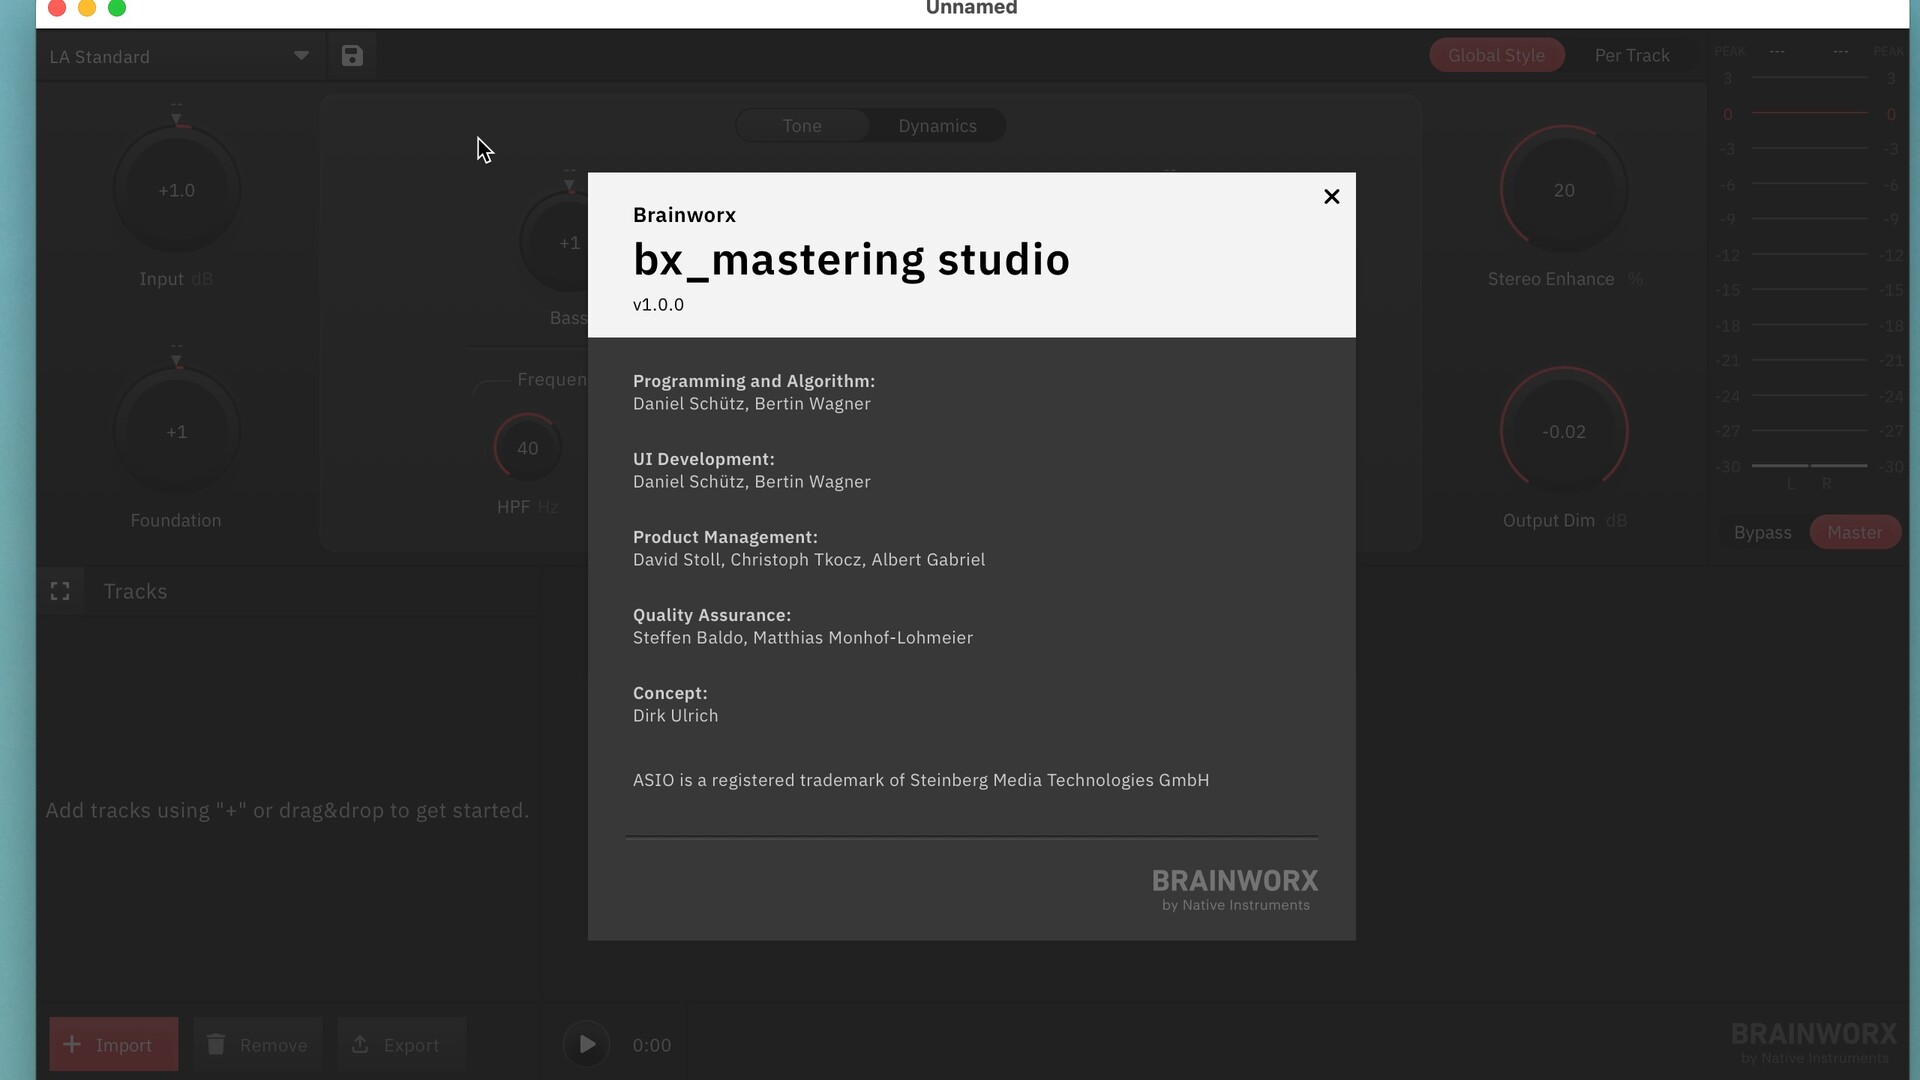Click the Bass knob behind the dialog
The width and height of the screenshot is (1920, 1080).
(556, 242)
